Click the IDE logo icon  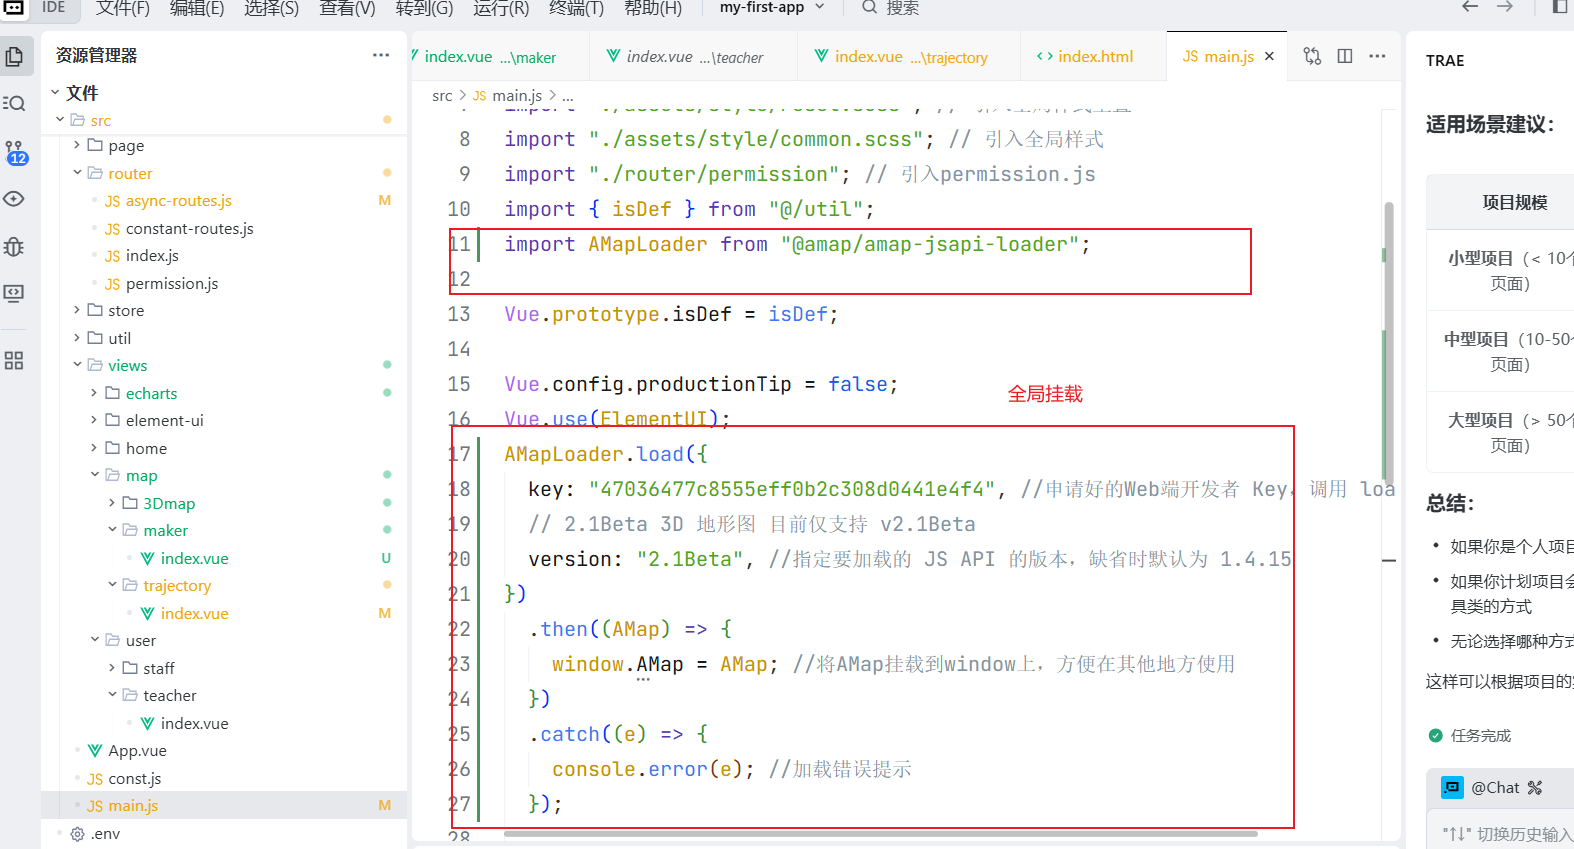click(14, 8)
